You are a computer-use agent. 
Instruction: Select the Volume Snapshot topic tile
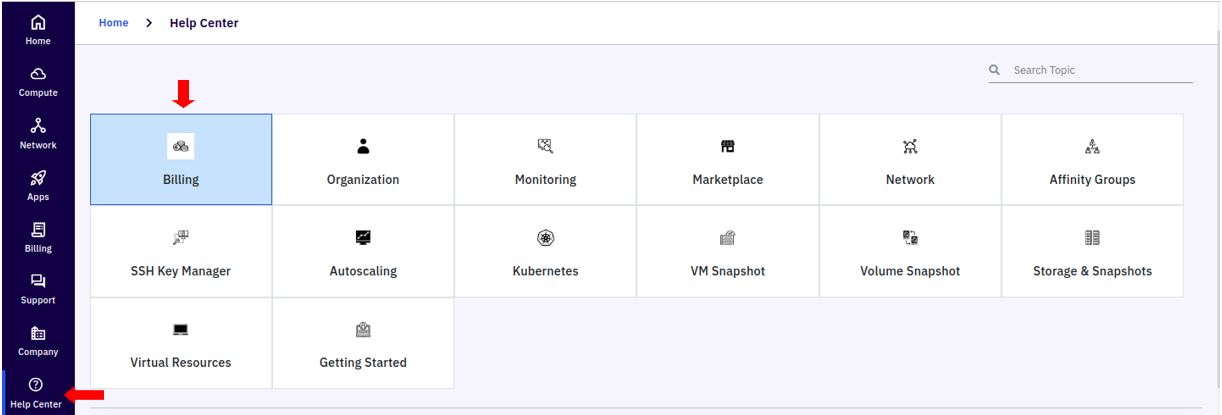[910, 251]
